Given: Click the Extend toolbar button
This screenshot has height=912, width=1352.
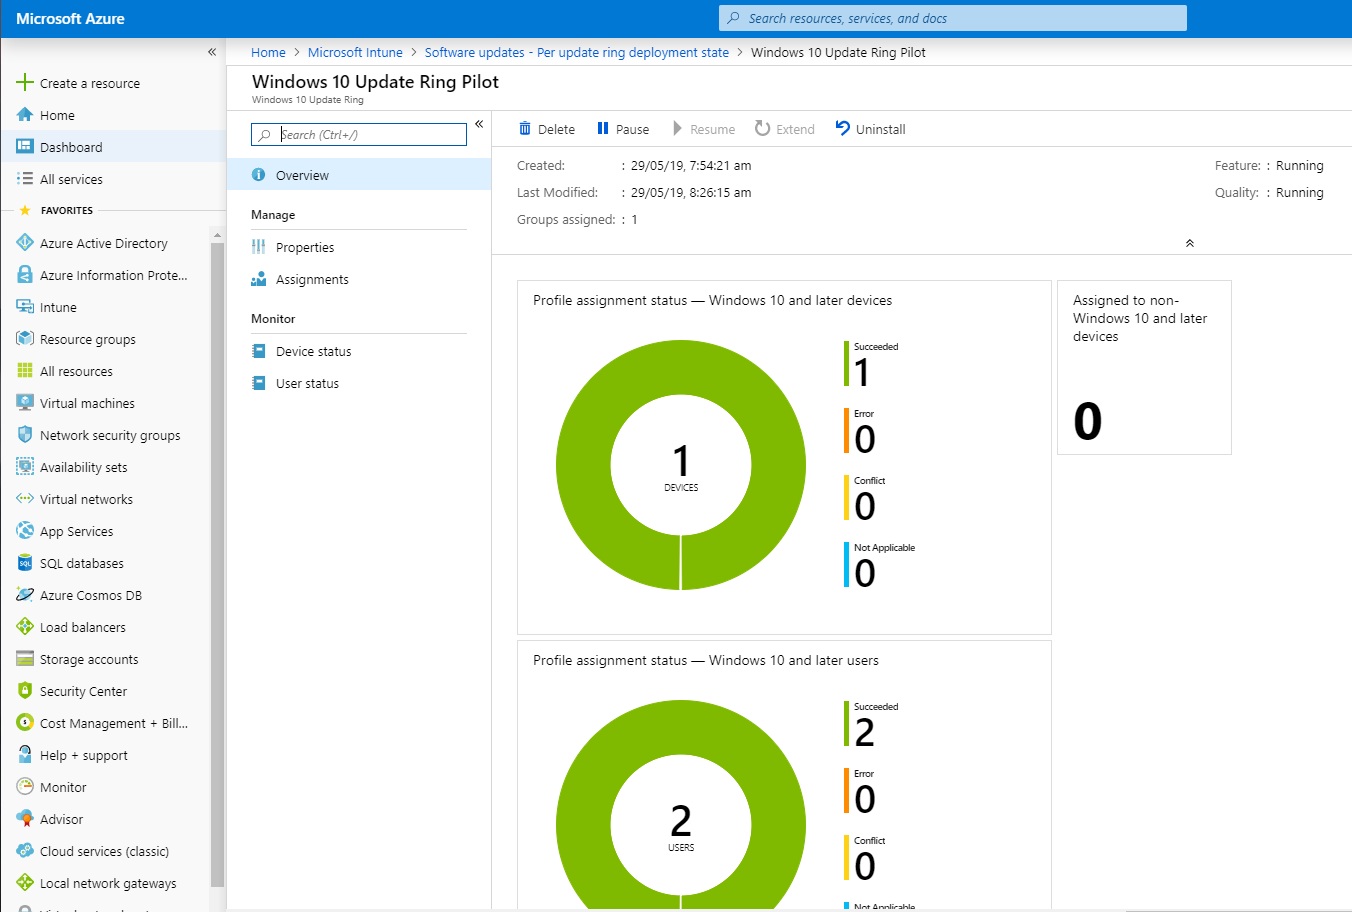Looking at the screenshot, I should (785, 129).
